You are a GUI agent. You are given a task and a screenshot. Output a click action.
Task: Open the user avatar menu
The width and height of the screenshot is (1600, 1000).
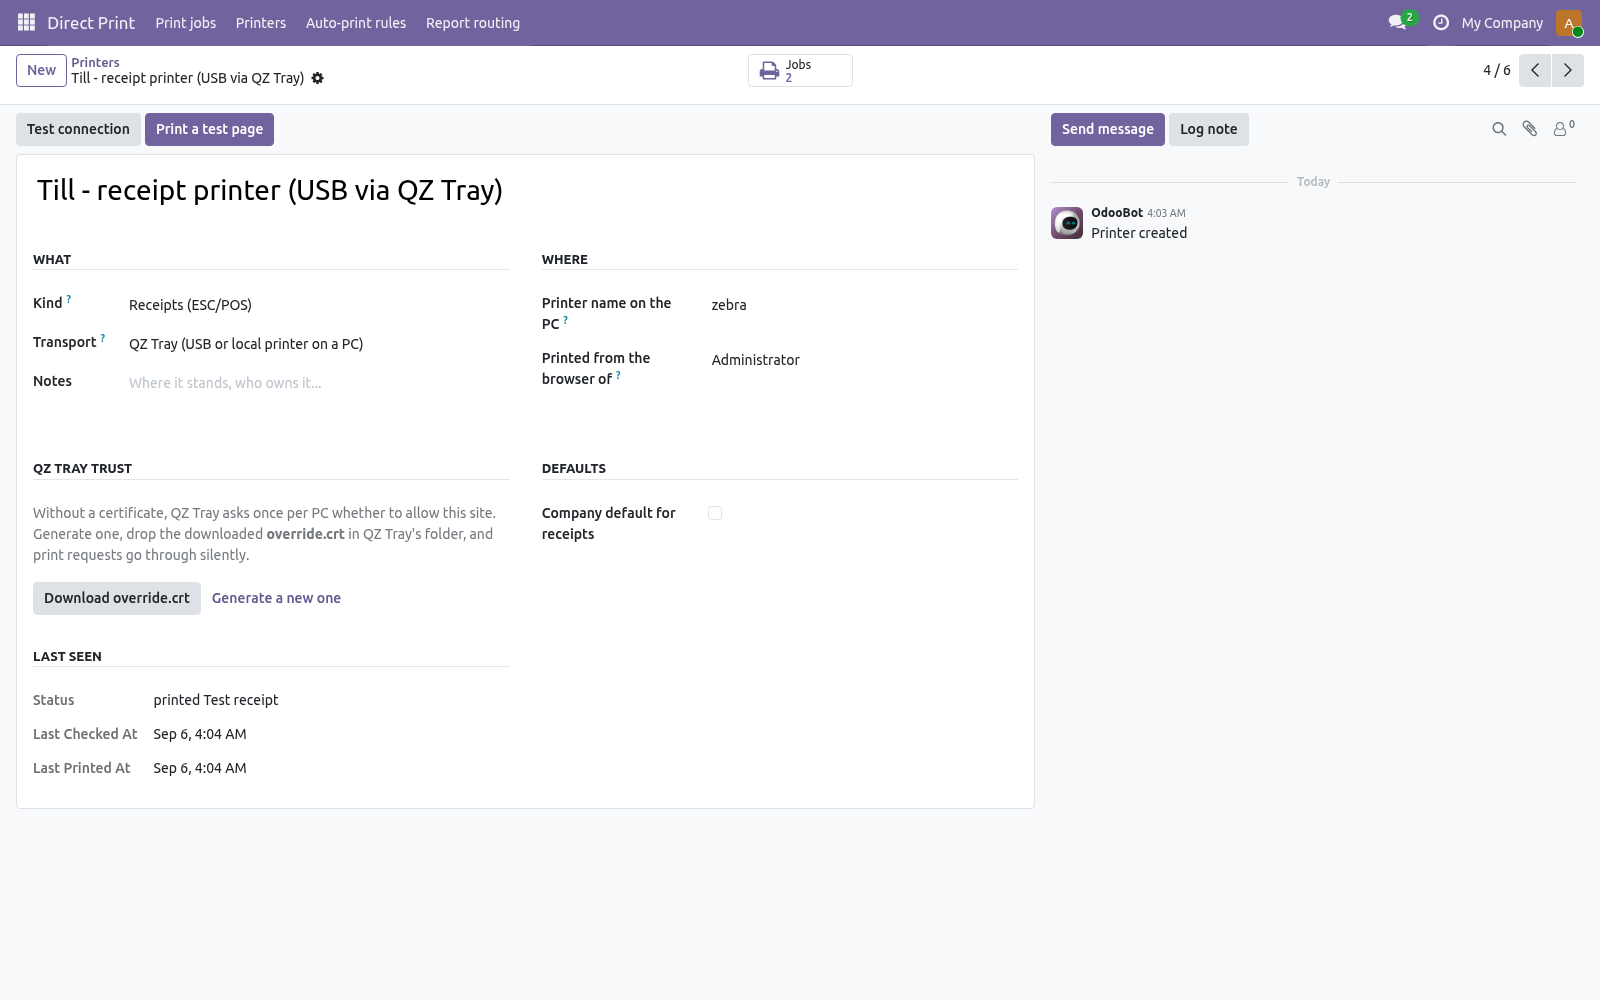(1569, 22)
